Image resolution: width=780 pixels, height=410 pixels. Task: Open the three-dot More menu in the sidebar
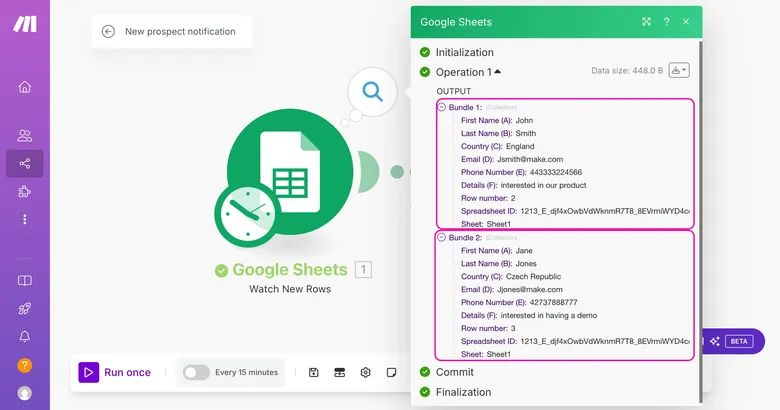point(24,219)
